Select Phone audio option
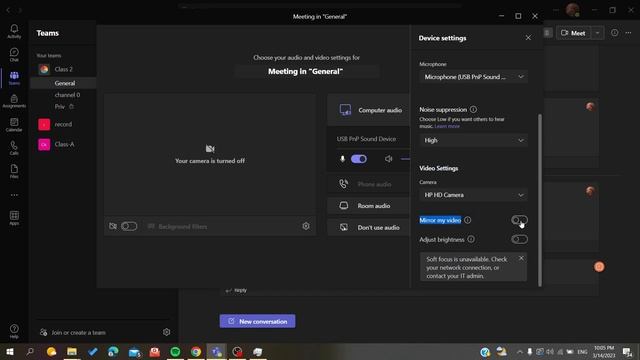The width and height of the screenshot is (640, 360). coord(369,184)
